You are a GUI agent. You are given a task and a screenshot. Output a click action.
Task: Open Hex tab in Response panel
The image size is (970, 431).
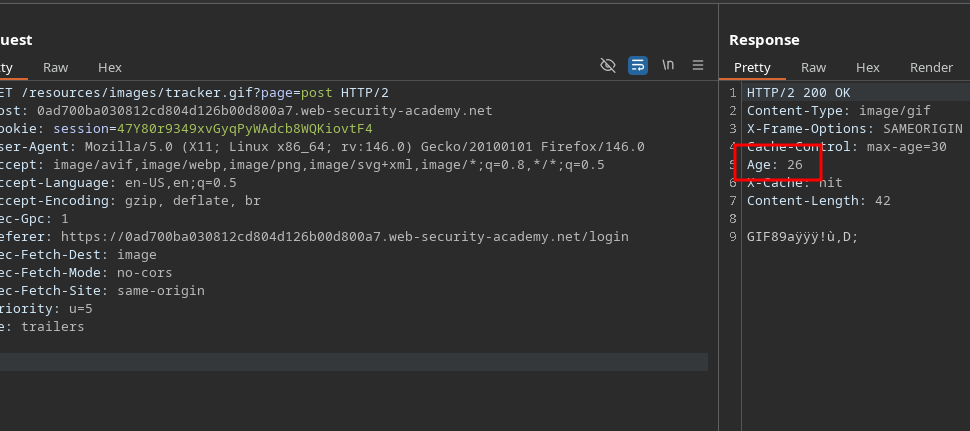pos(868,67)
